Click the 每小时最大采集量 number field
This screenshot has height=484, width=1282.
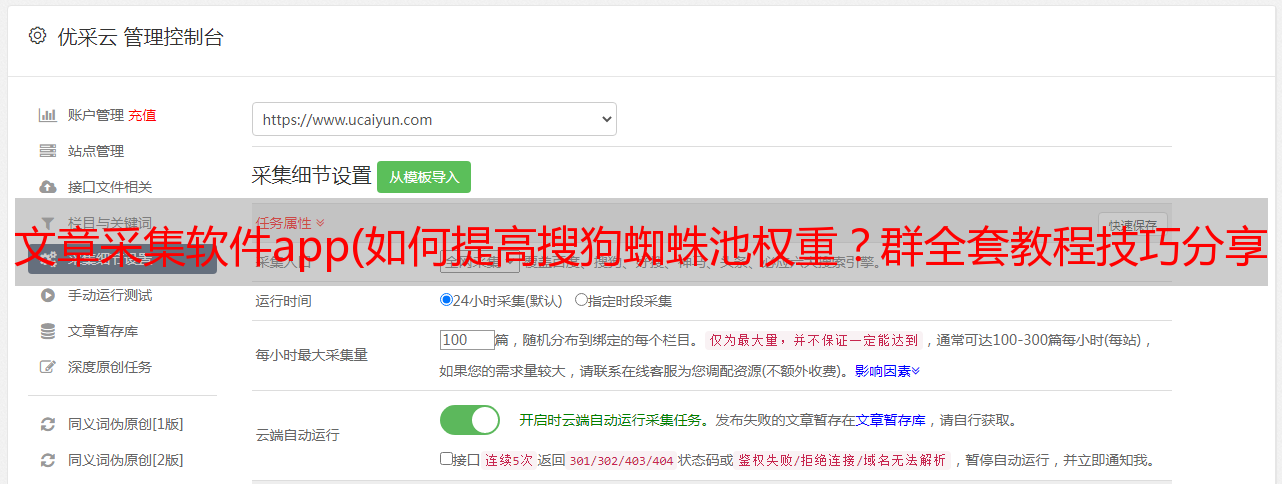[x=467, y=339]
